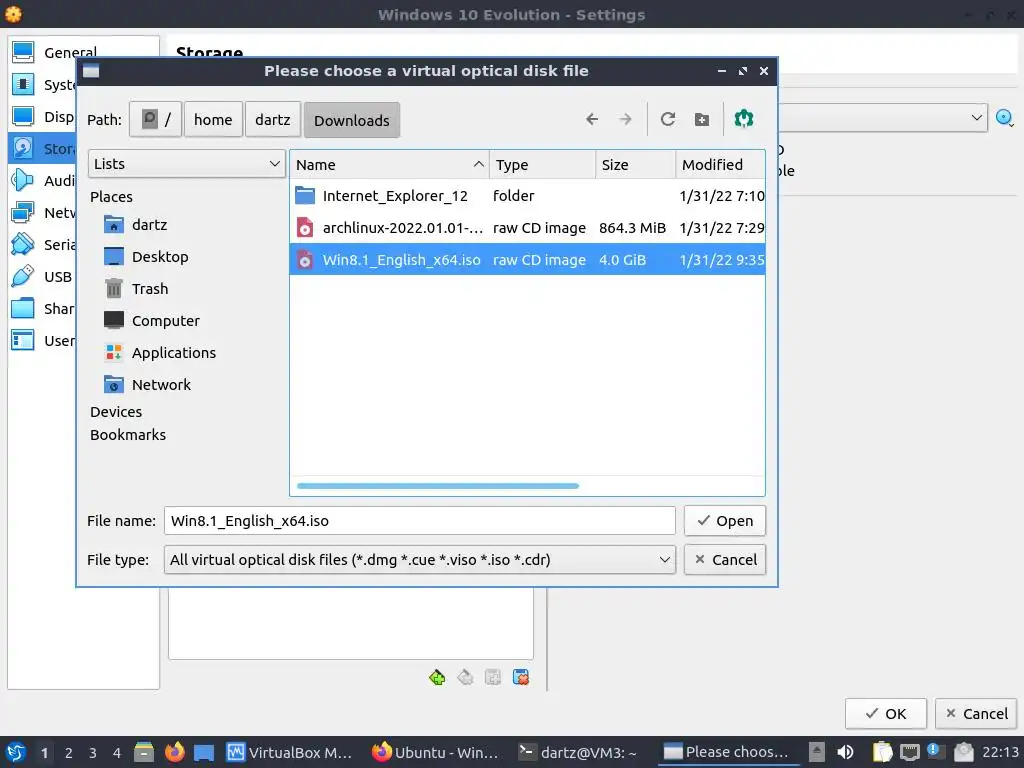Screen dimensions: 1024x768
Task: Switch to virtual desktop 4
Action: [x=116, y=753]
